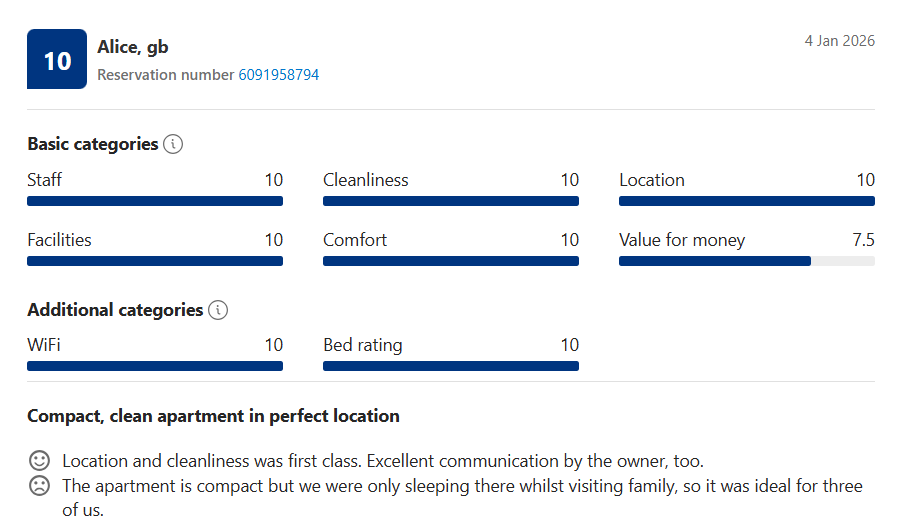
Task: Click the sad frowning face icon
Action: 39,487
